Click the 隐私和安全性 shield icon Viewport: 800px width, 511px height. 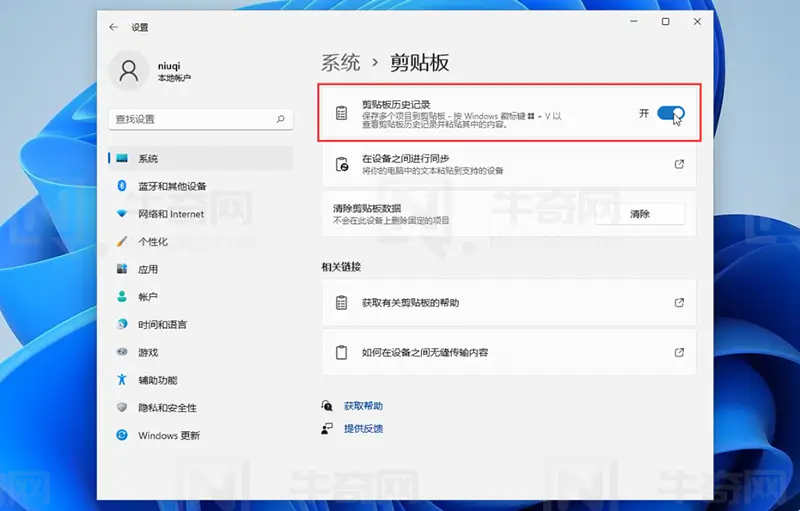point(122,407)
